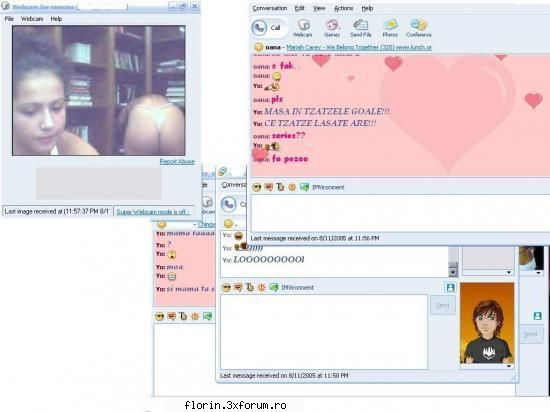This screenshot has height=412, width=550.
Task: Click the Webcam icon in the conversation toolbar
Action: [x=303, y=28]
